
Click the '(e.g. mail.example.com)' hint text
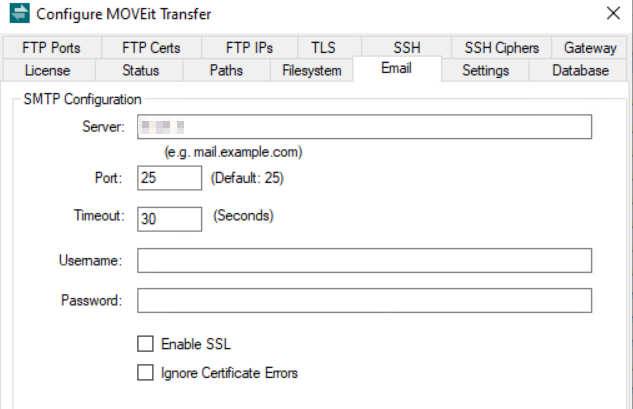point(233,152)
